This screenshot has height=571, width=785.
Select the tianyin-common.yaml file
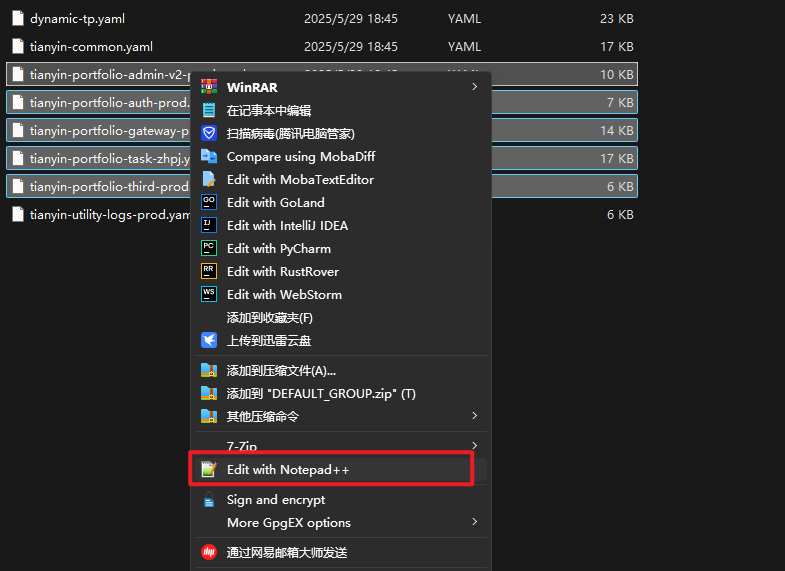91,46
